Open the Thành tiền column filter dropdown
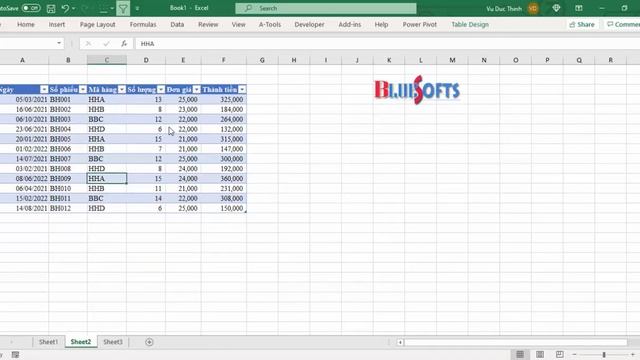This screenshot has height=360, width=640. 242,89
